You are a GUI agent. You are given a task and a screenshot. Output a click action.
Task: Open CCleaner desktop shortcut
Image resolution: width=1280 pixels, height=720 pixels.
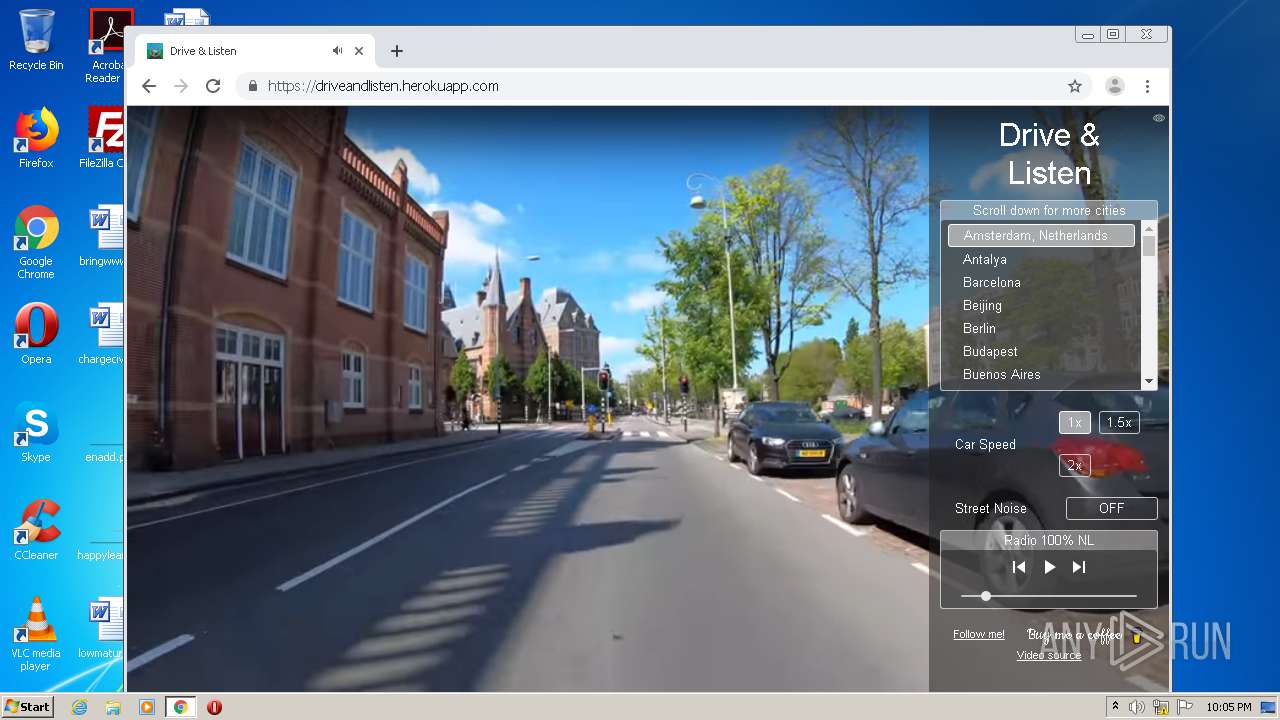tap(36, 530)
